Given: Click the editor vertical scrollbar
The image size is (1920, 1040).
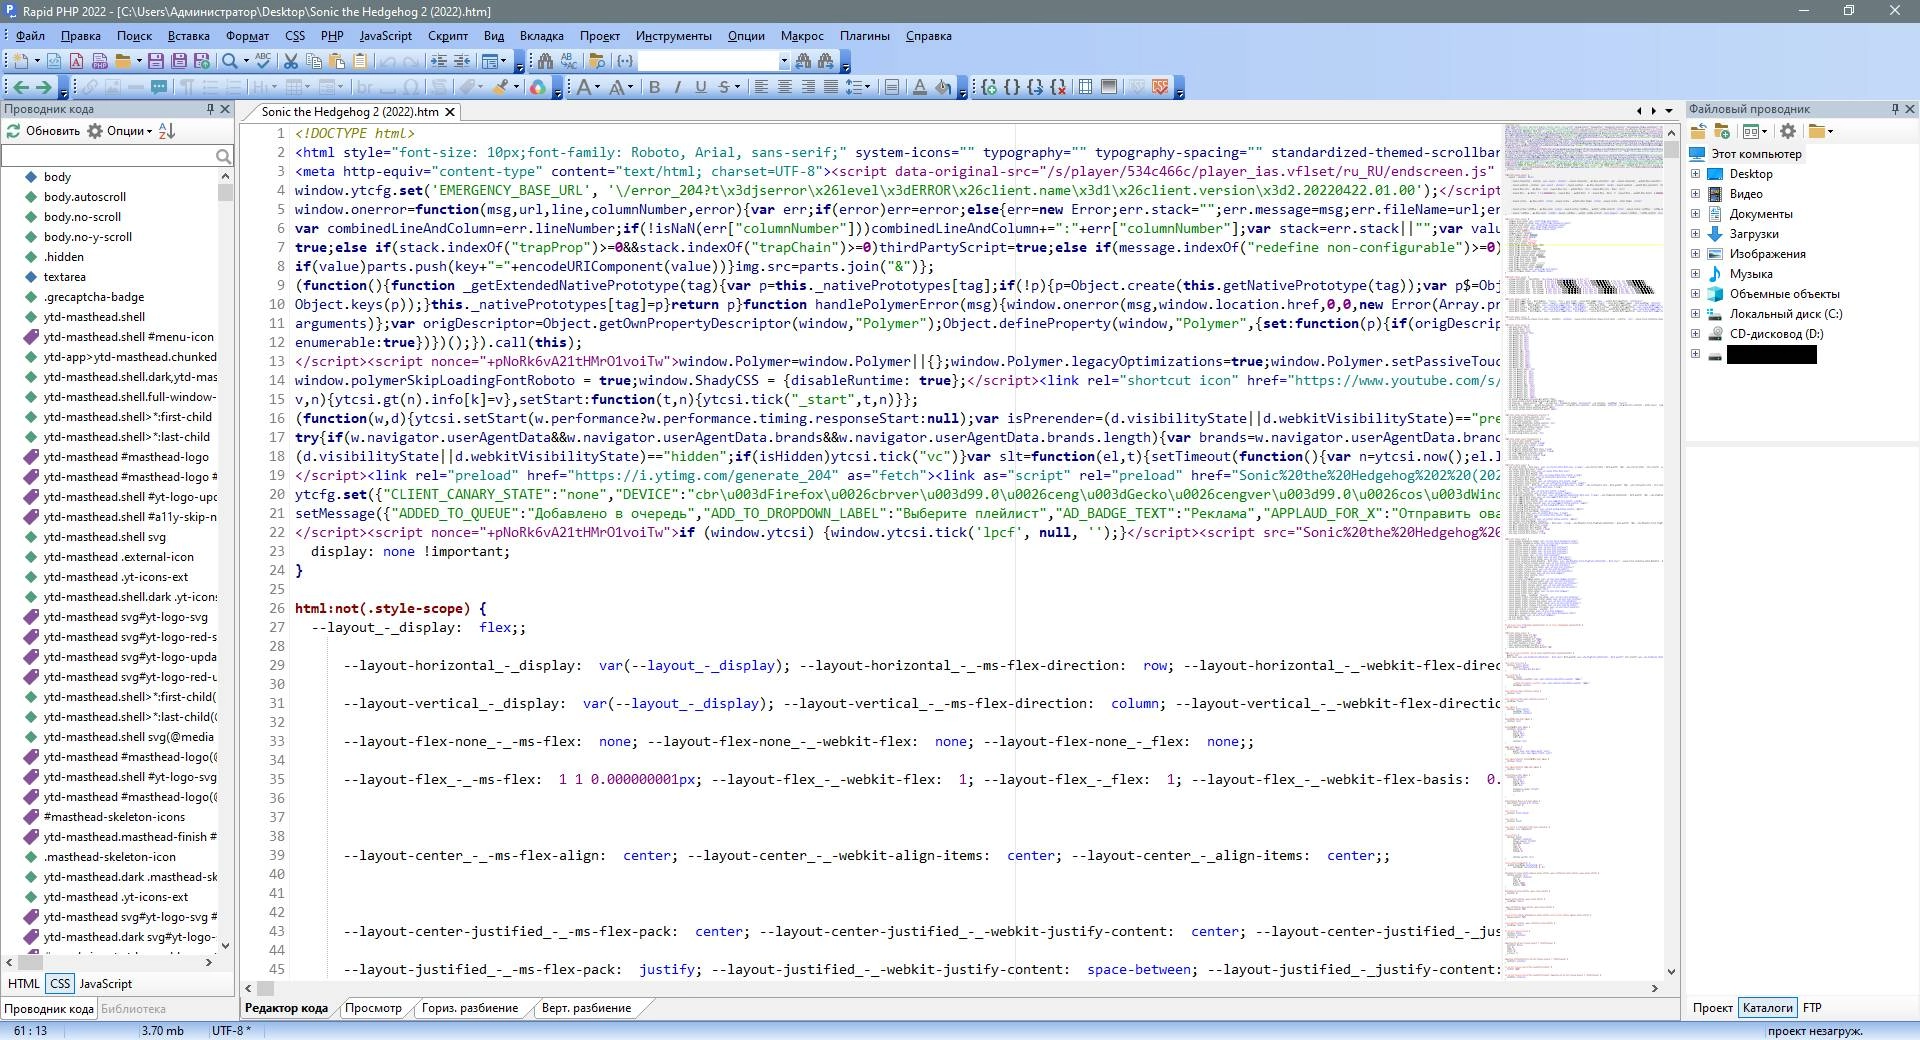Looking at the screenshot, I should (x=1671, y=550).
